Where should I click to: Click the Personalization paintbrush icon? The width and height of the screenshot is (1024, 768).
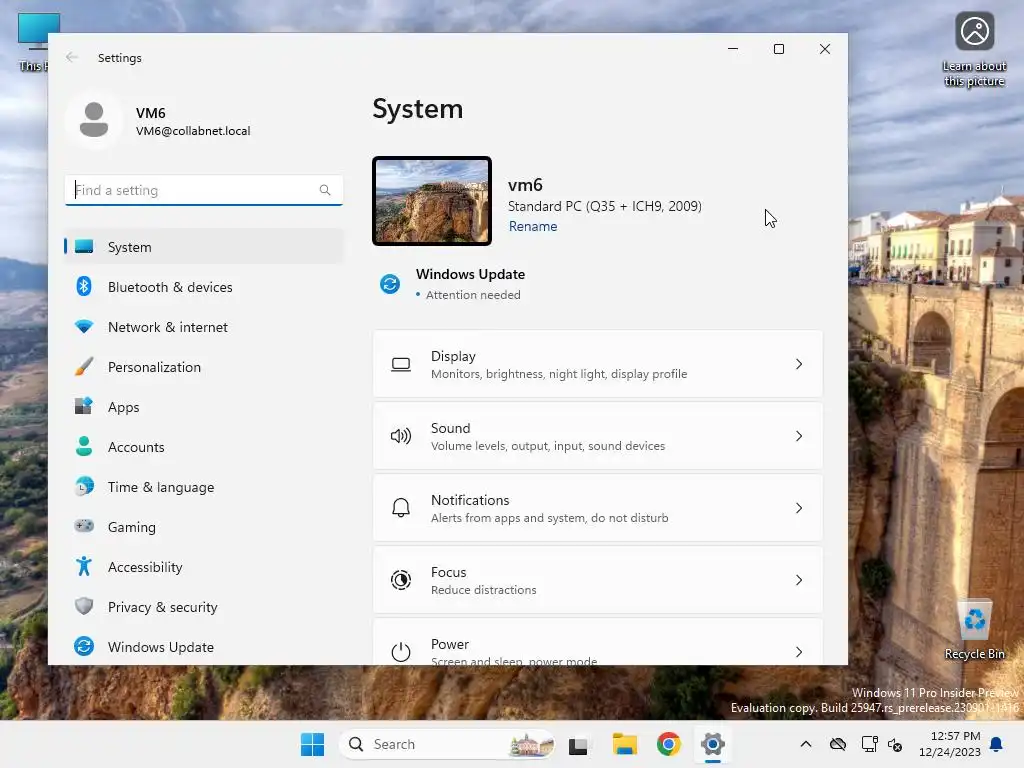[x=84, y=366]
